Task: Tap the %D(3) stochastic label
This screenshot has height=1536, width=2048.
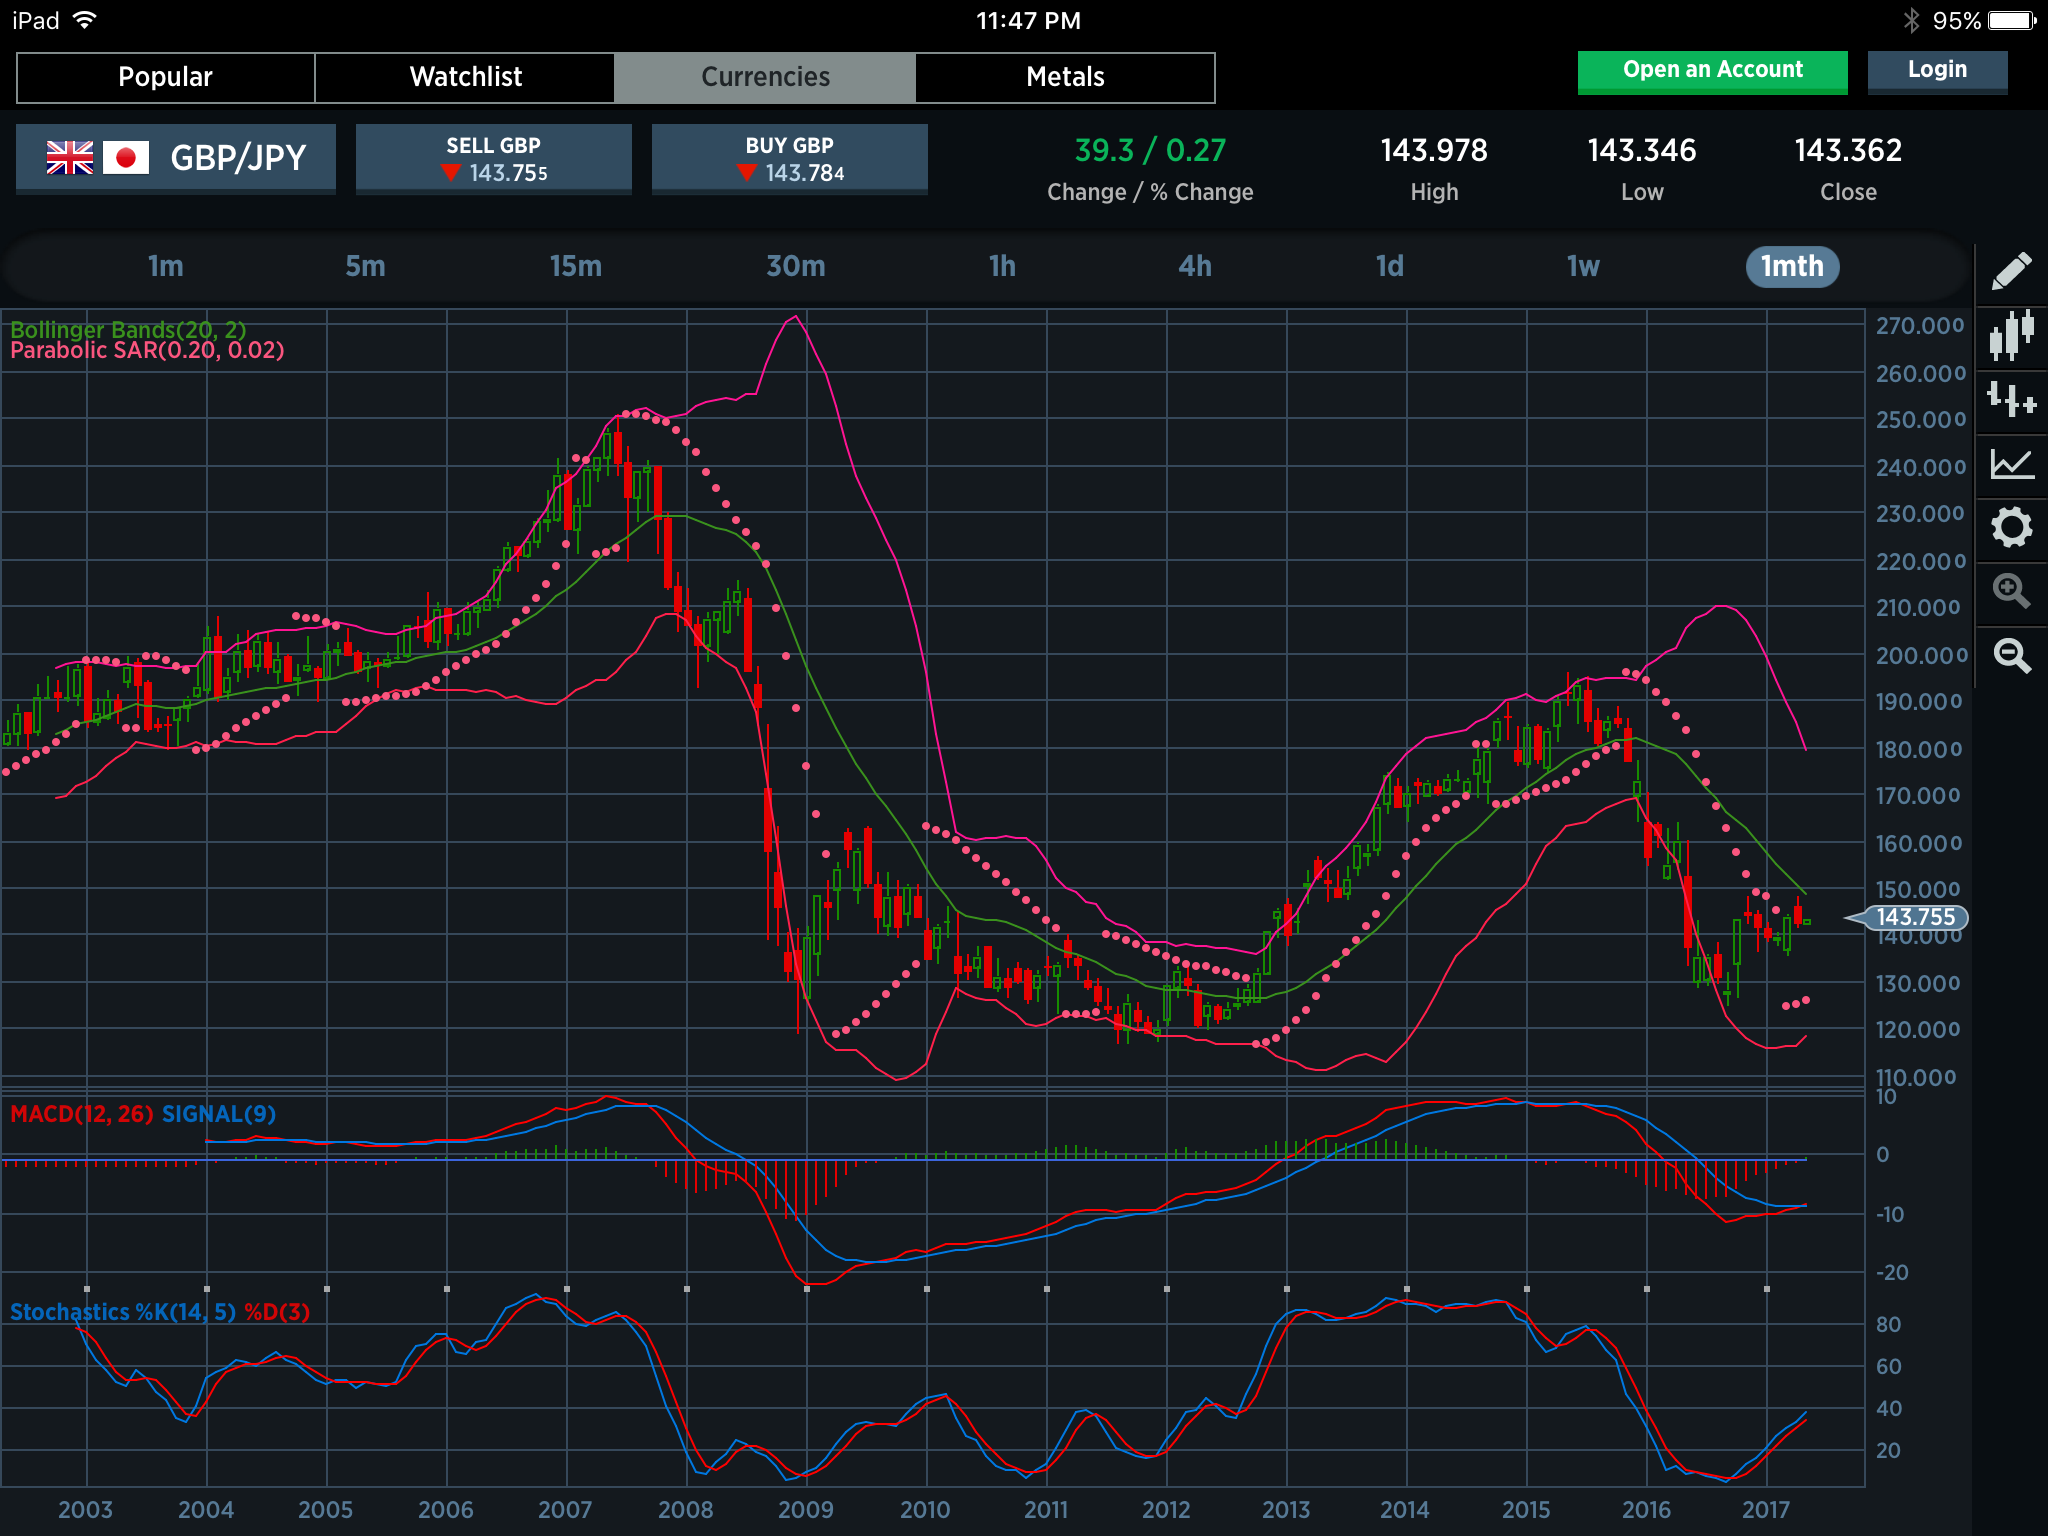Action: click(x=277, y=1312)
